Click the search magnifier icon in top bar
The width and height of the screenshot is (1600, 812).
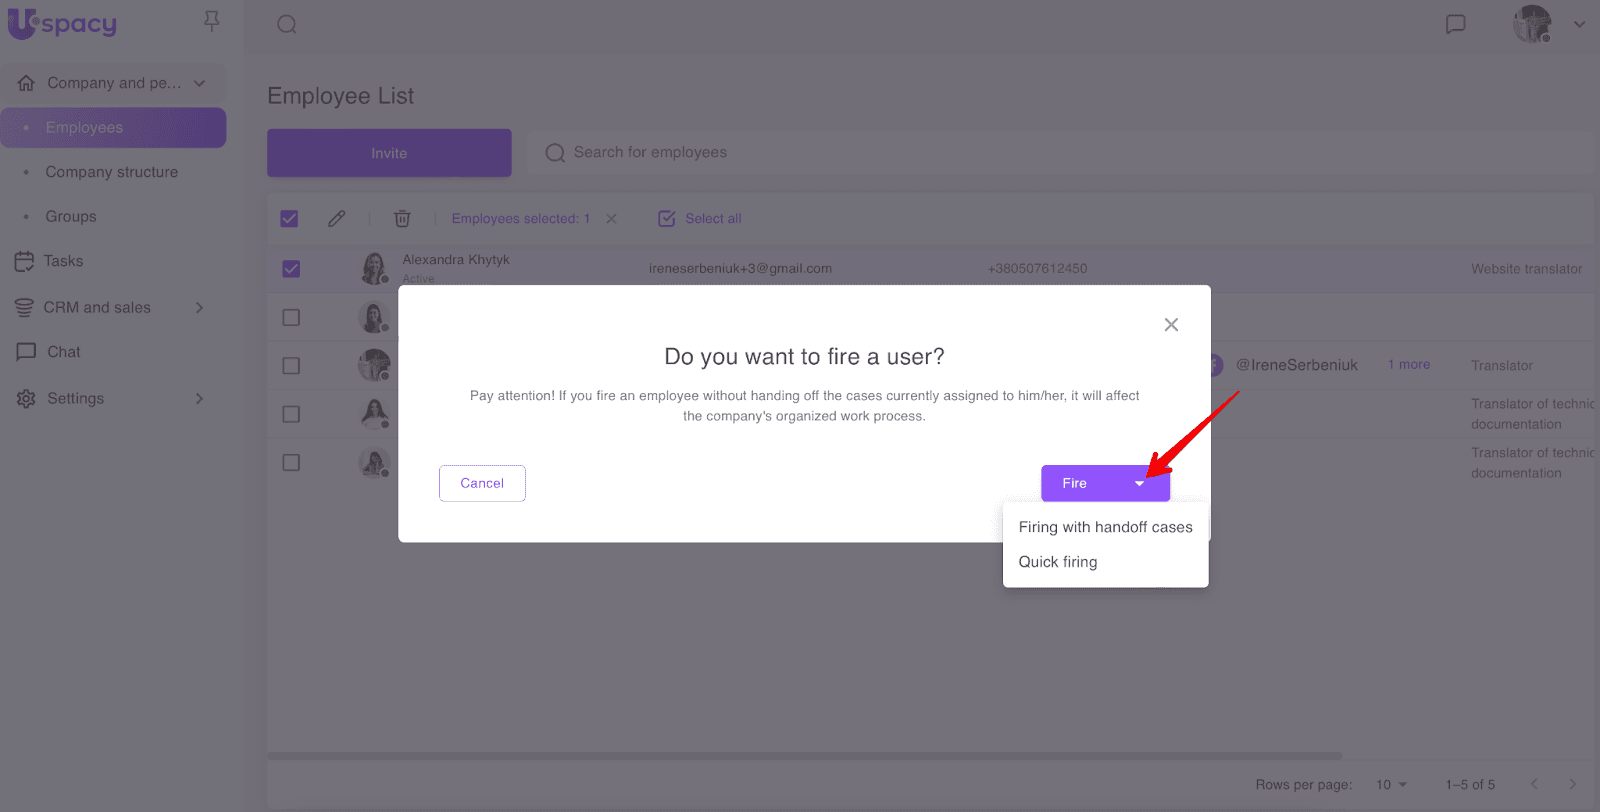[x=287, y=24]
